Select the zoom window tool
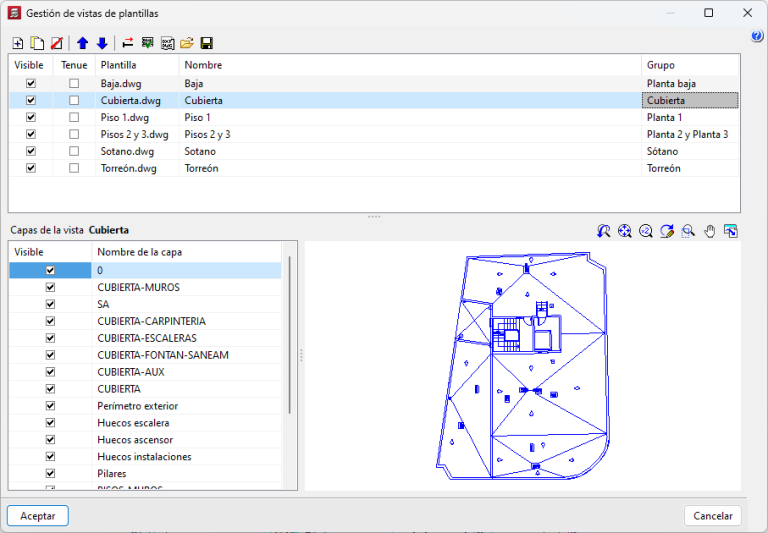The image size is (768, 533). (x=688, y=231)
